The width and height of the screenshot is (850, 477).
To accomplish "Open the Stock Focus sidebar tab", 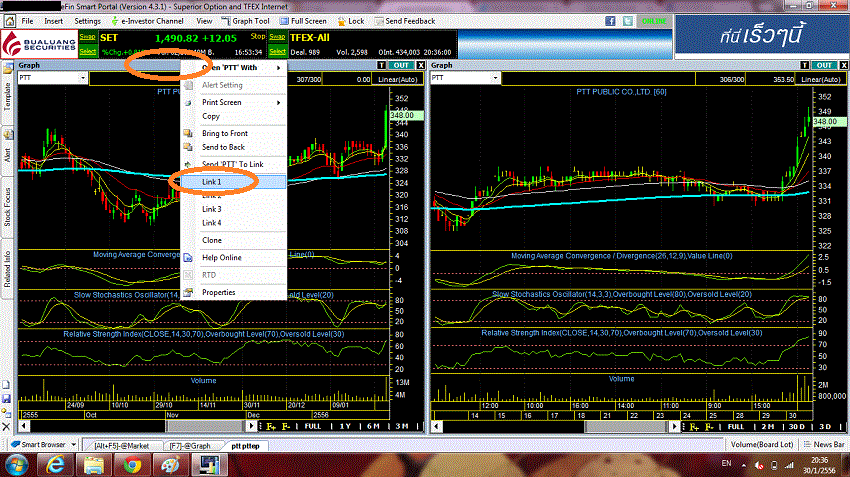I will 7,207.
